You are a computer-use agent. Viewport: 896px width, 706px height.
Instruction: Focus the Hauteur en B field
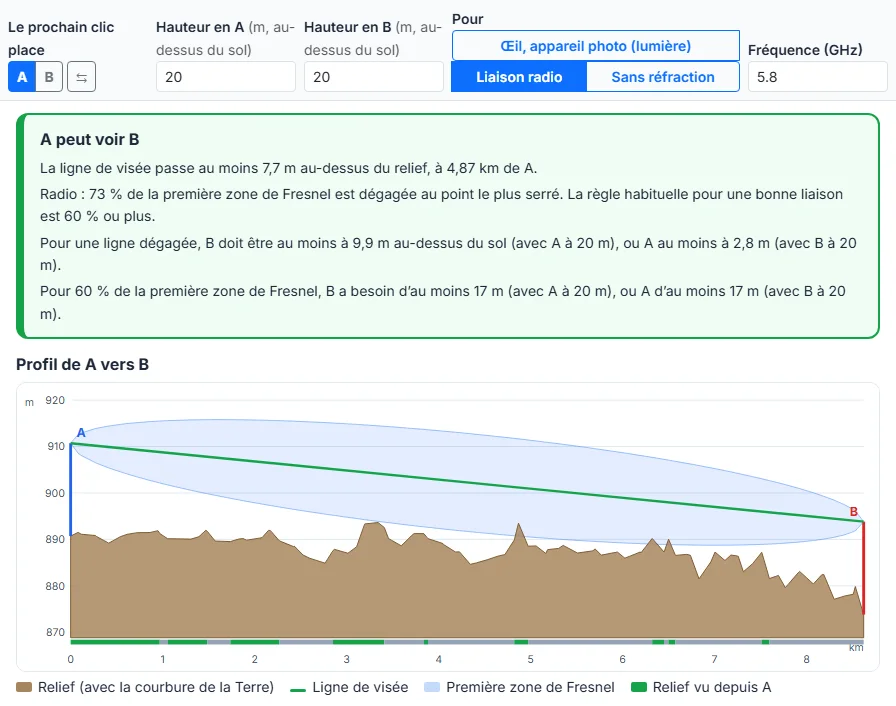tap(374, 77)
